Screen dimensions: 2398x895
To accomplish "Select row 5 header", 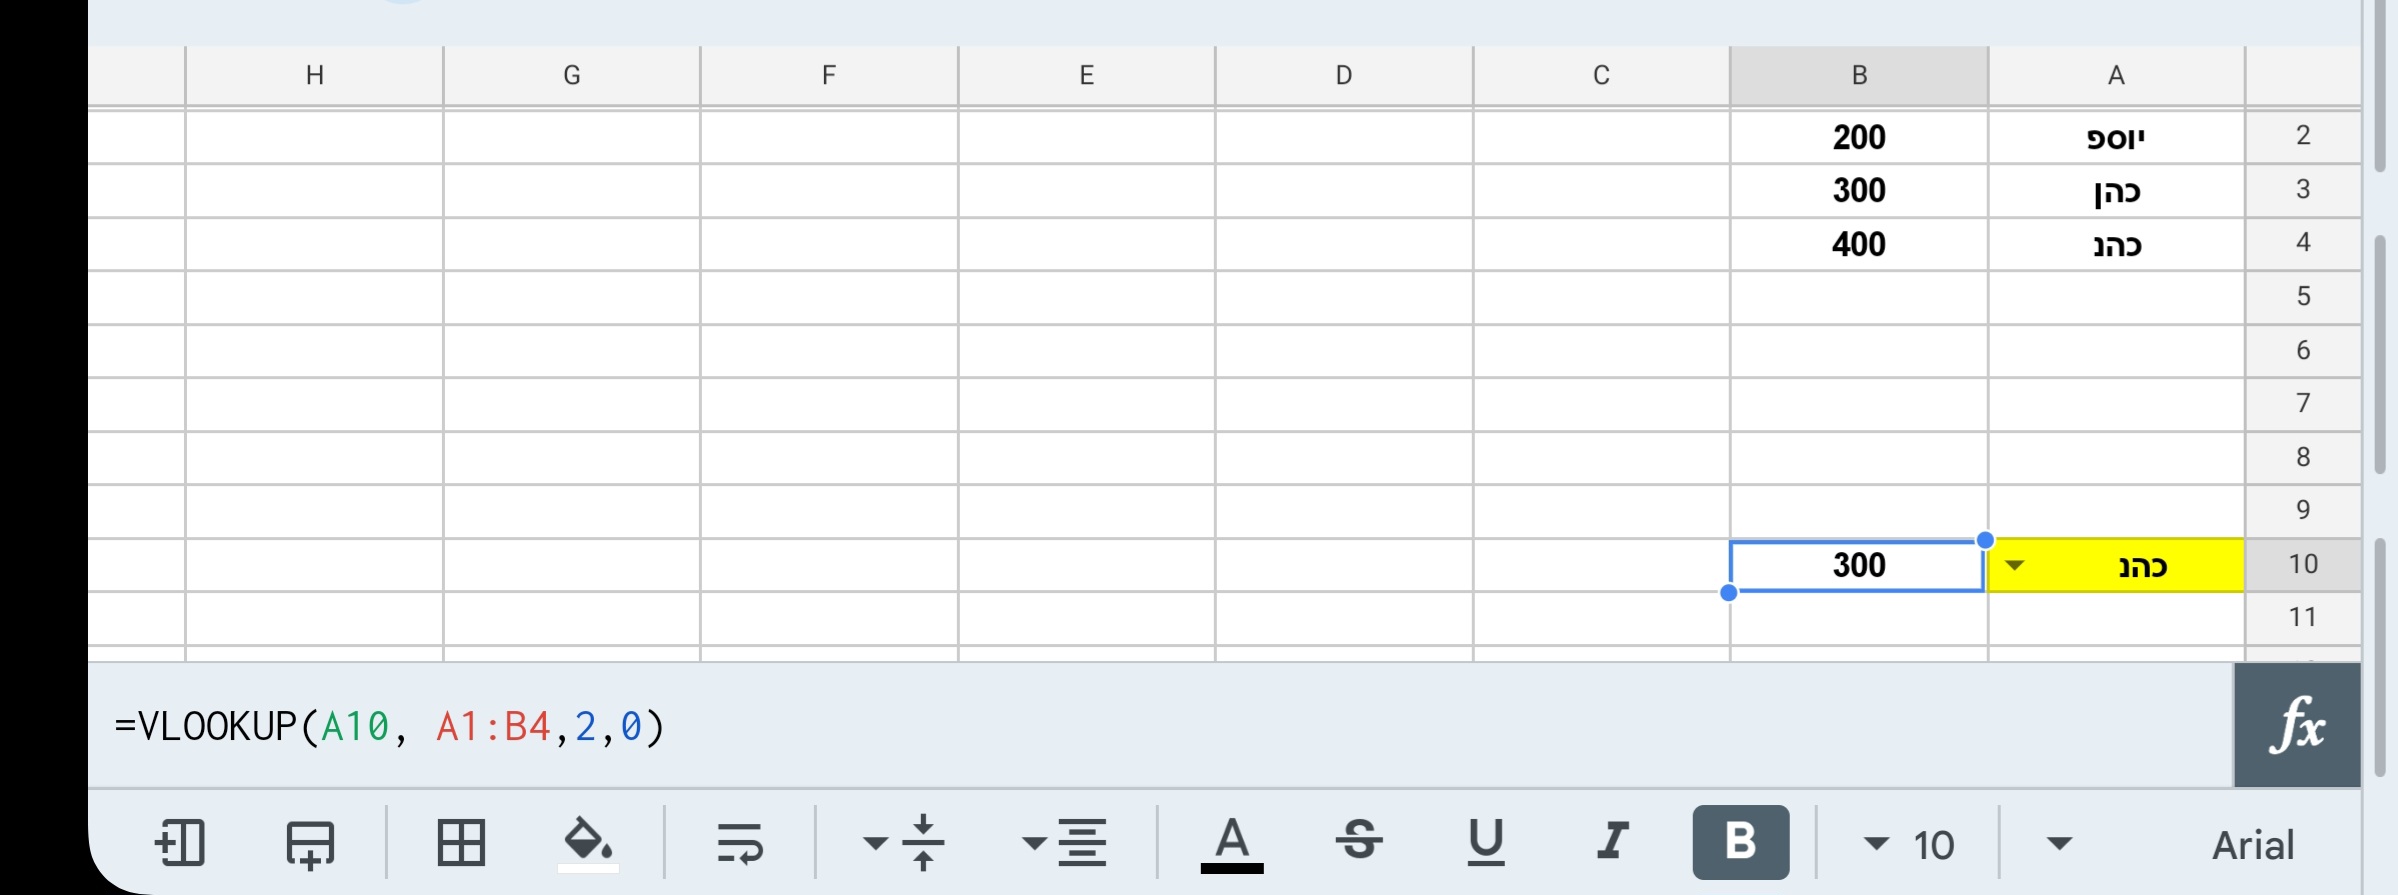I will 2304,295.
